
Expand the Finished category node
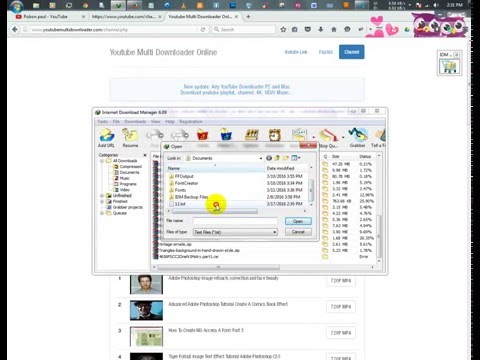click(102, 202)
